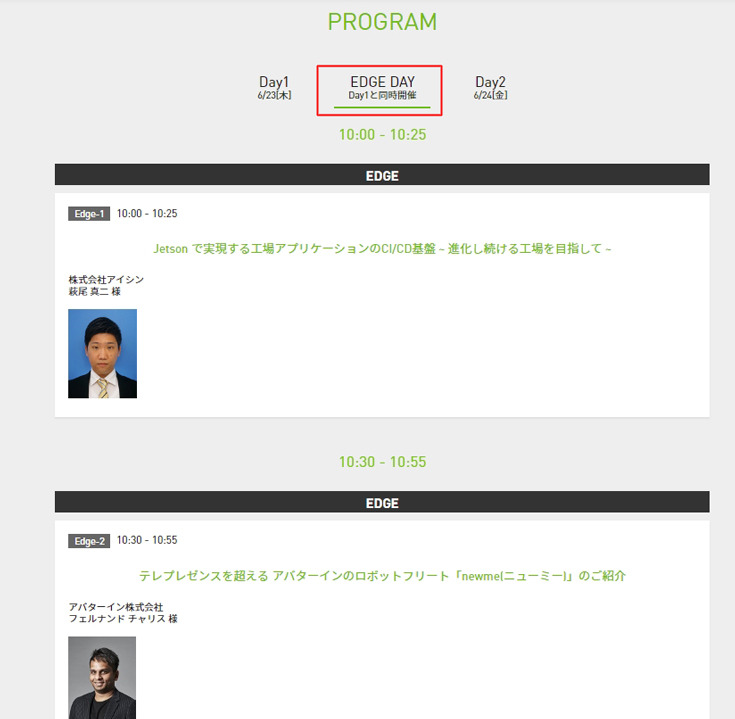Click the EDGE track bar above Edge-2
The width and height of the screenshot is (735, 719).
pyautogui.click(x=382, y=502)
